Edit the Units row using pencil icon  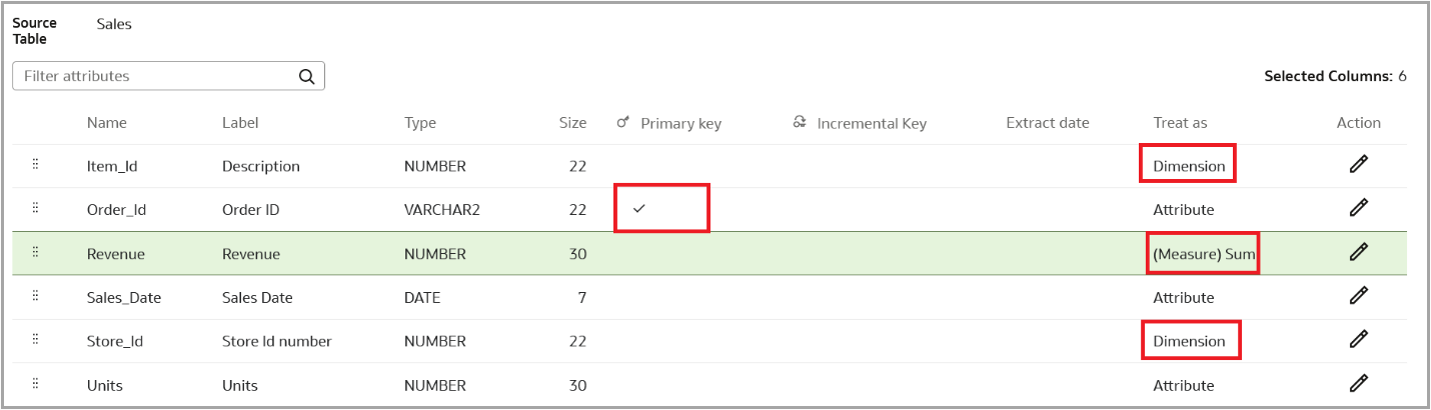coord(1358,384)
